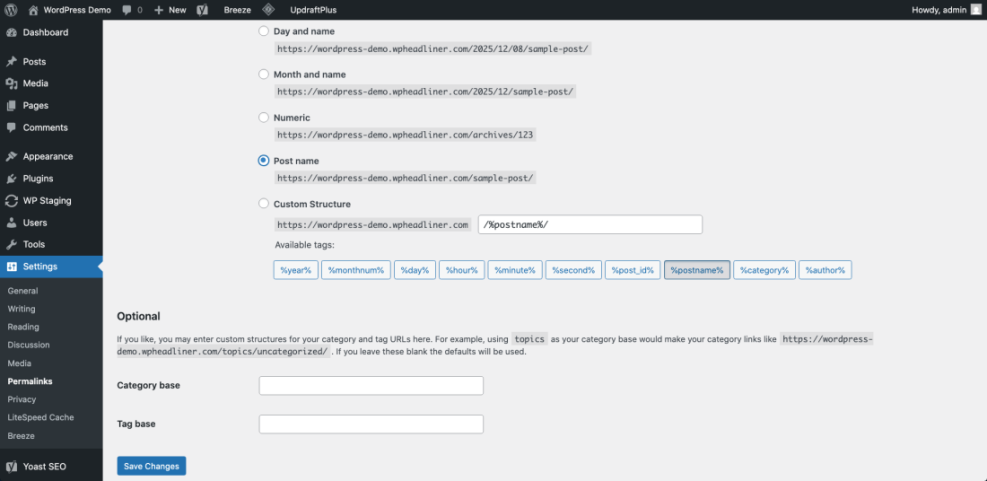Go to Writing settings submenu
987x481 pixels.
[21, 309]
